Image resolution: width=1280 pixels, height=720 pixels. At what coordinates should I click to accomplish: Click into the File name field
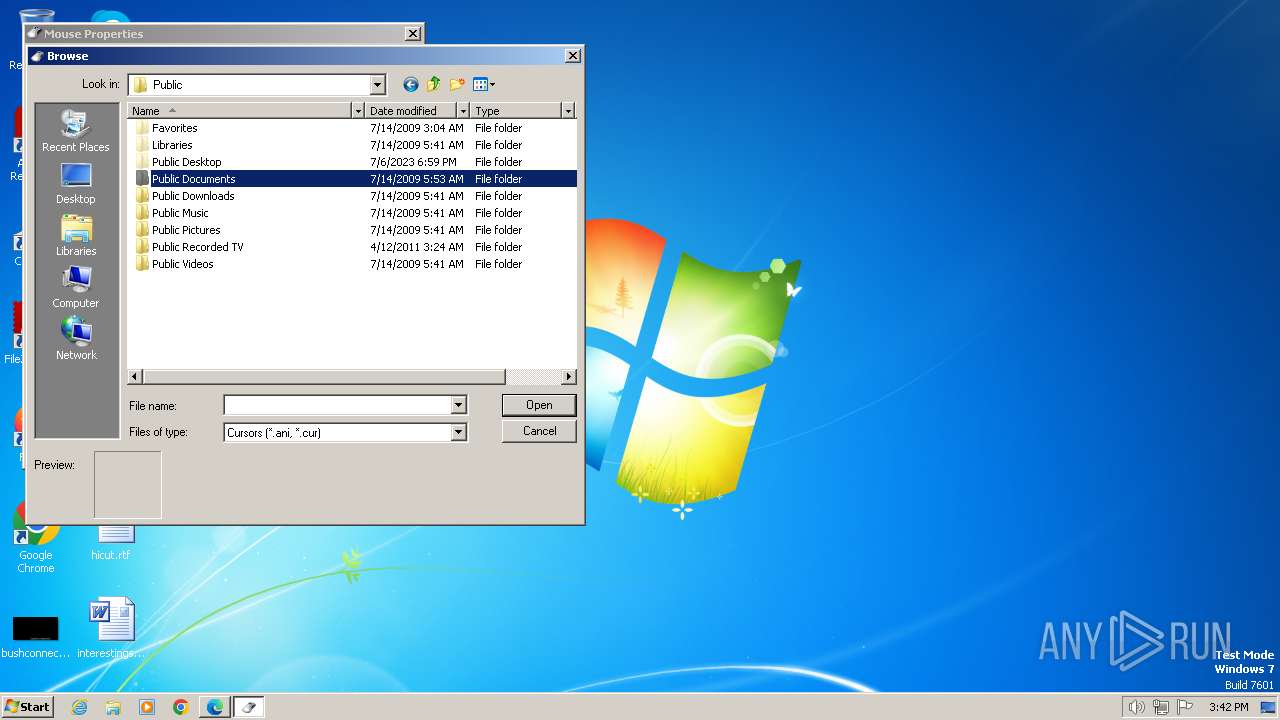pyautogui.click(x=337, y=405)
